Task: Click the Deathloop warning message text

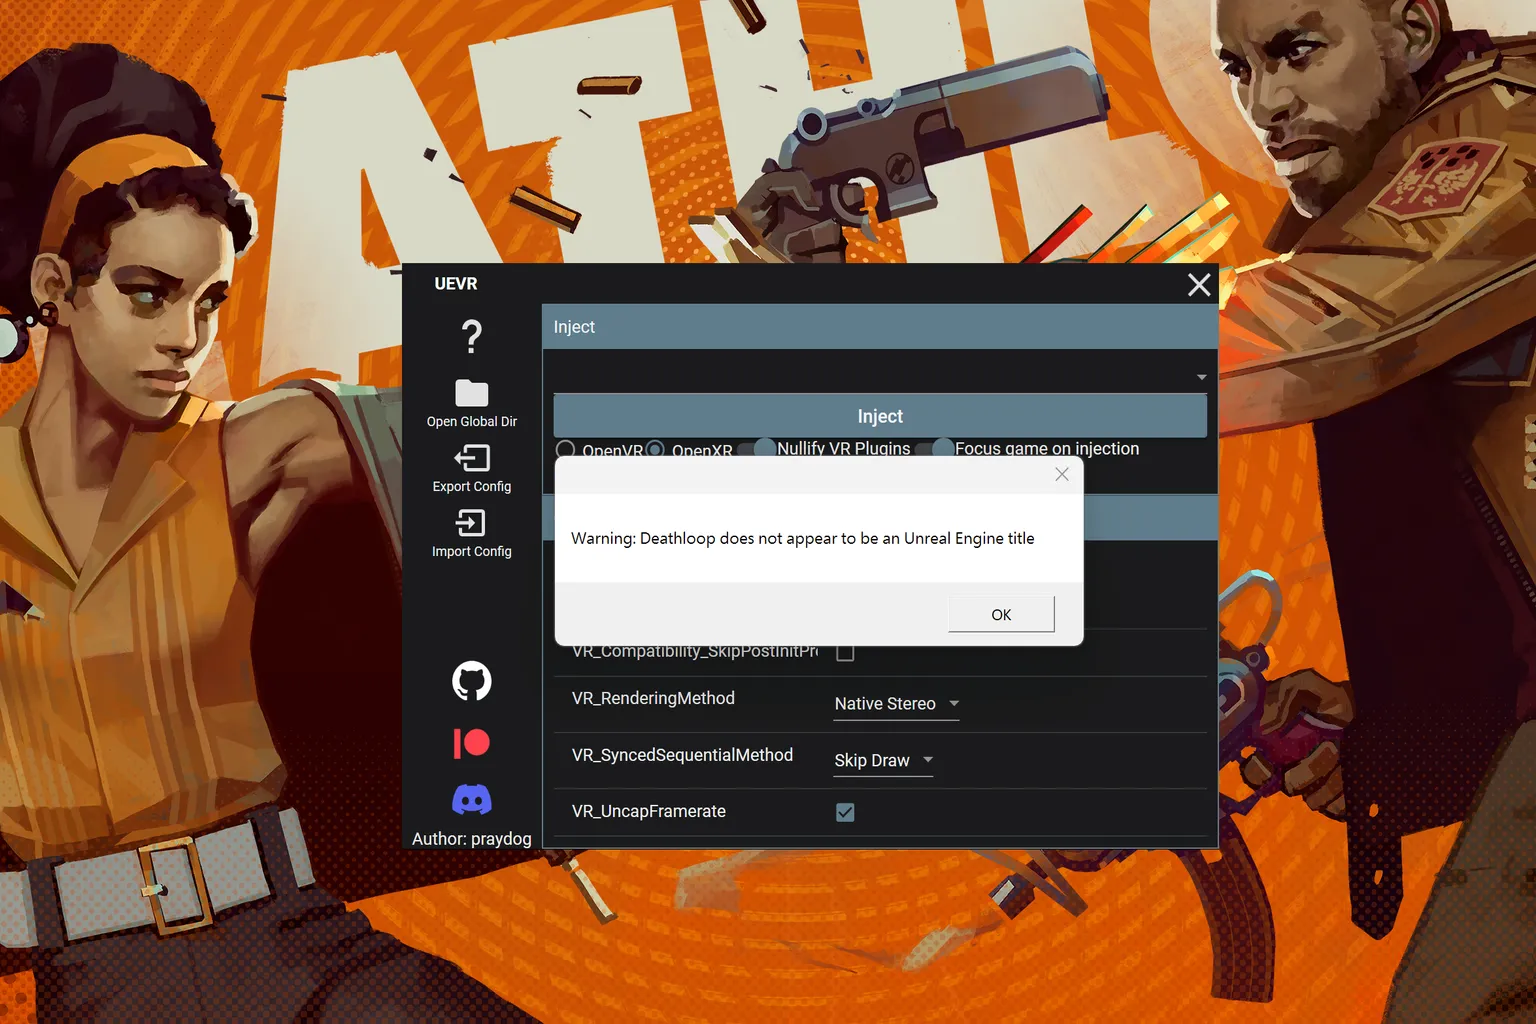Action: pos(803,538)
